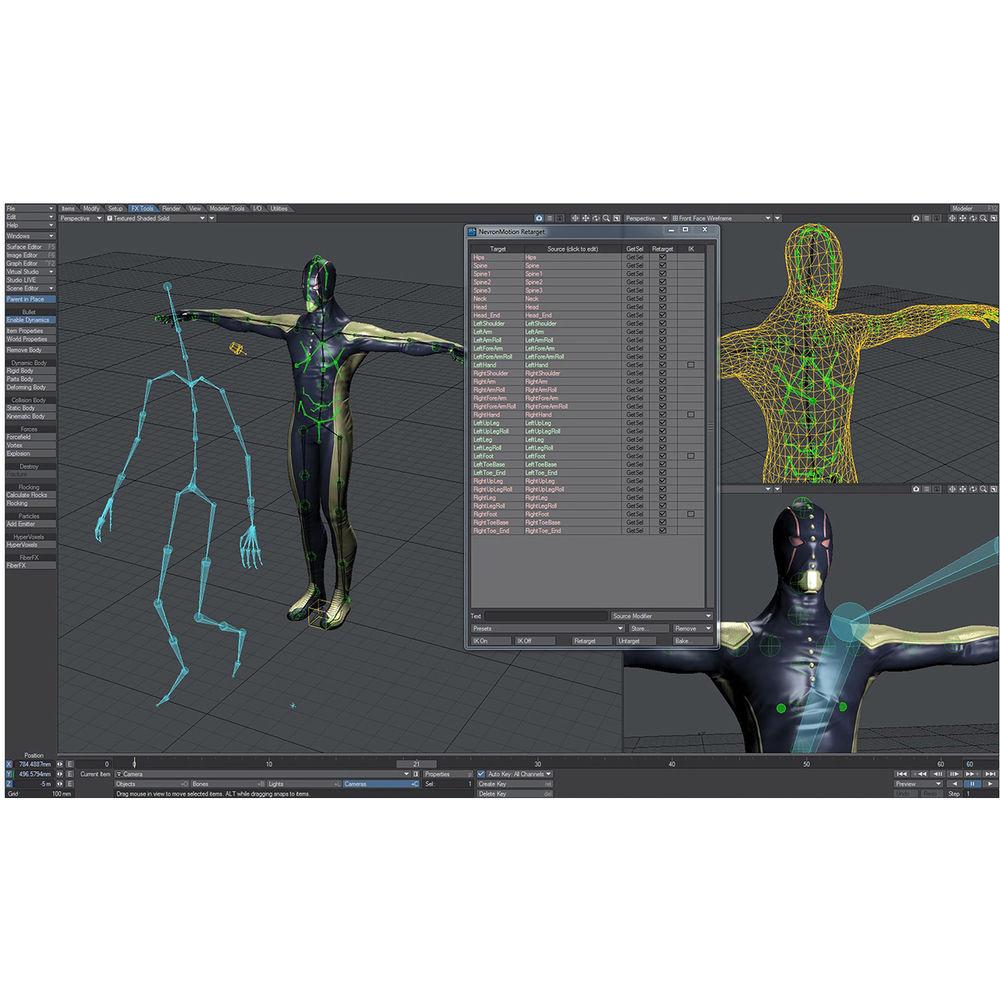
Task: Expand the Presets dropdown in Retarget window
Action: pyautogui.click(x=547, y=628)
